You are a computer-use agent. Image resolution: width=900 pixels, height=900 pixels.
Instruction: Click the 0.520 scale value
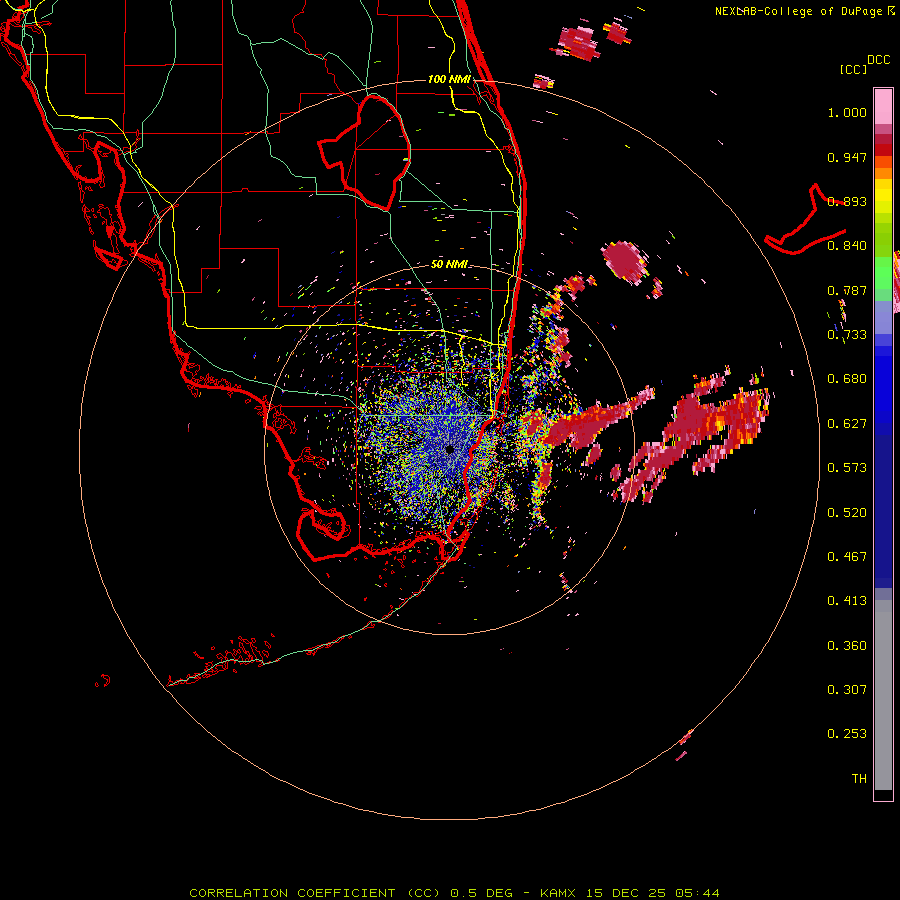(847, 513)
